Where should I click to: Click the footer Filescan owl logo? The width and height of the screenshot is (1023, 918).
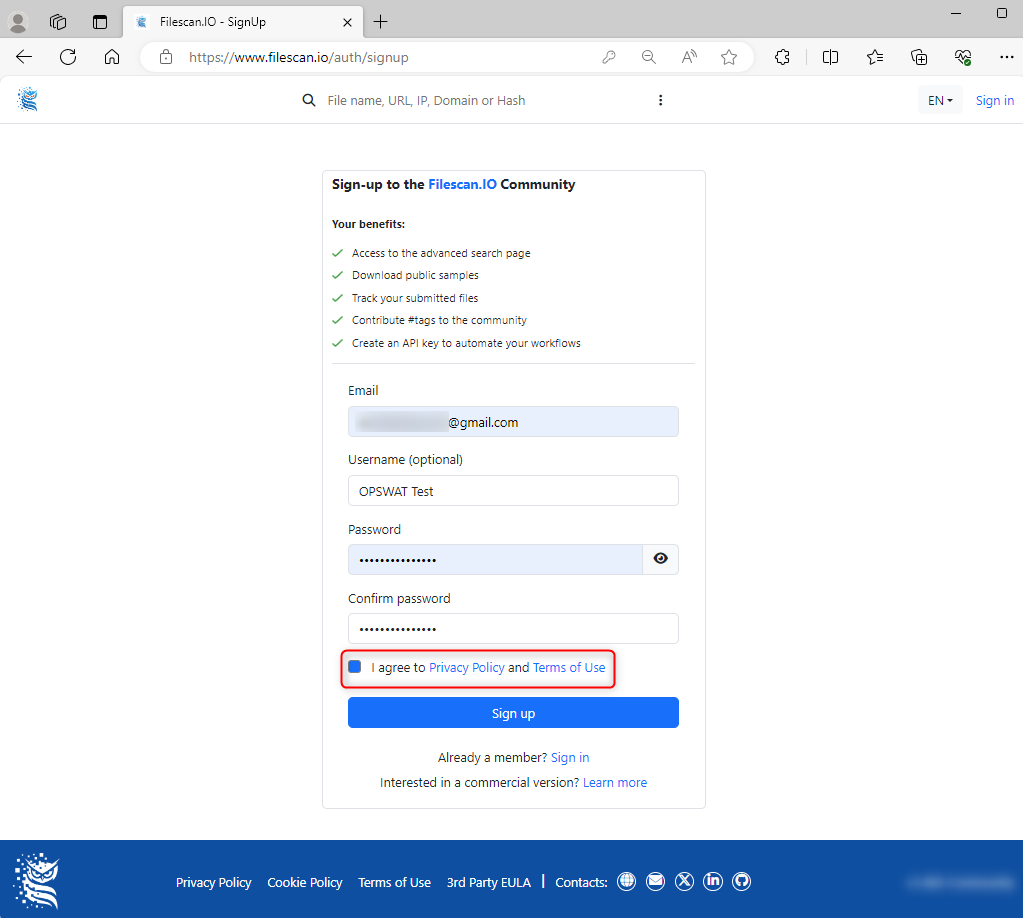[37, 880]
